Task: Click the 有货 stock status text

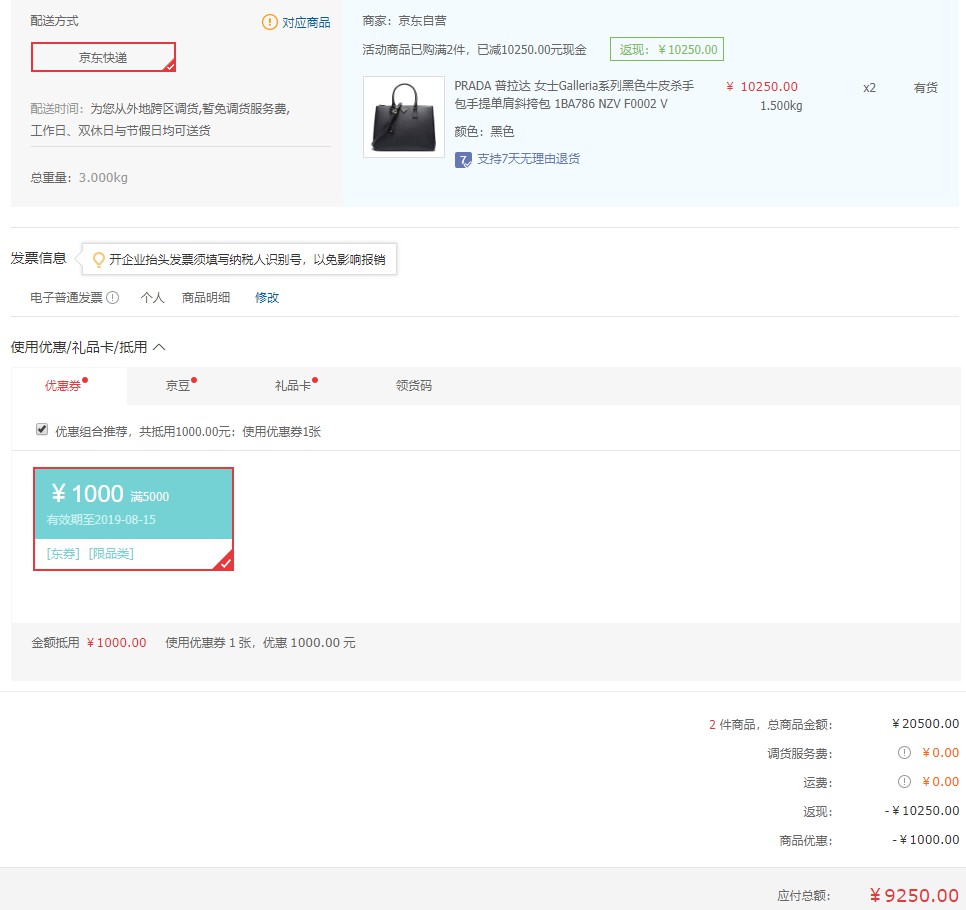Action: coord(925,87)
